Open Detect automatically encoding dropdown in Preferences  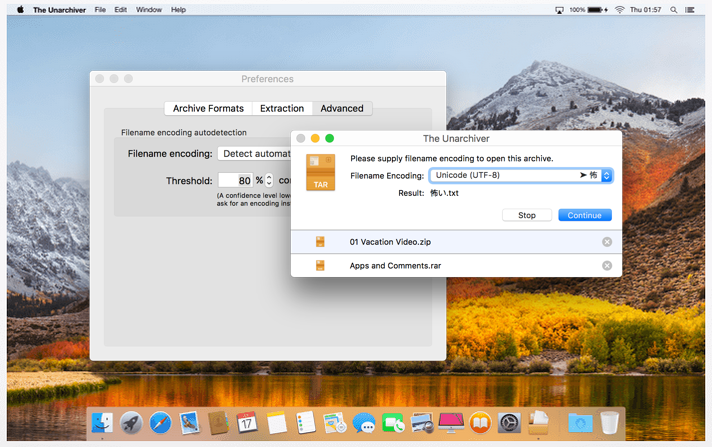coord(254,154)
